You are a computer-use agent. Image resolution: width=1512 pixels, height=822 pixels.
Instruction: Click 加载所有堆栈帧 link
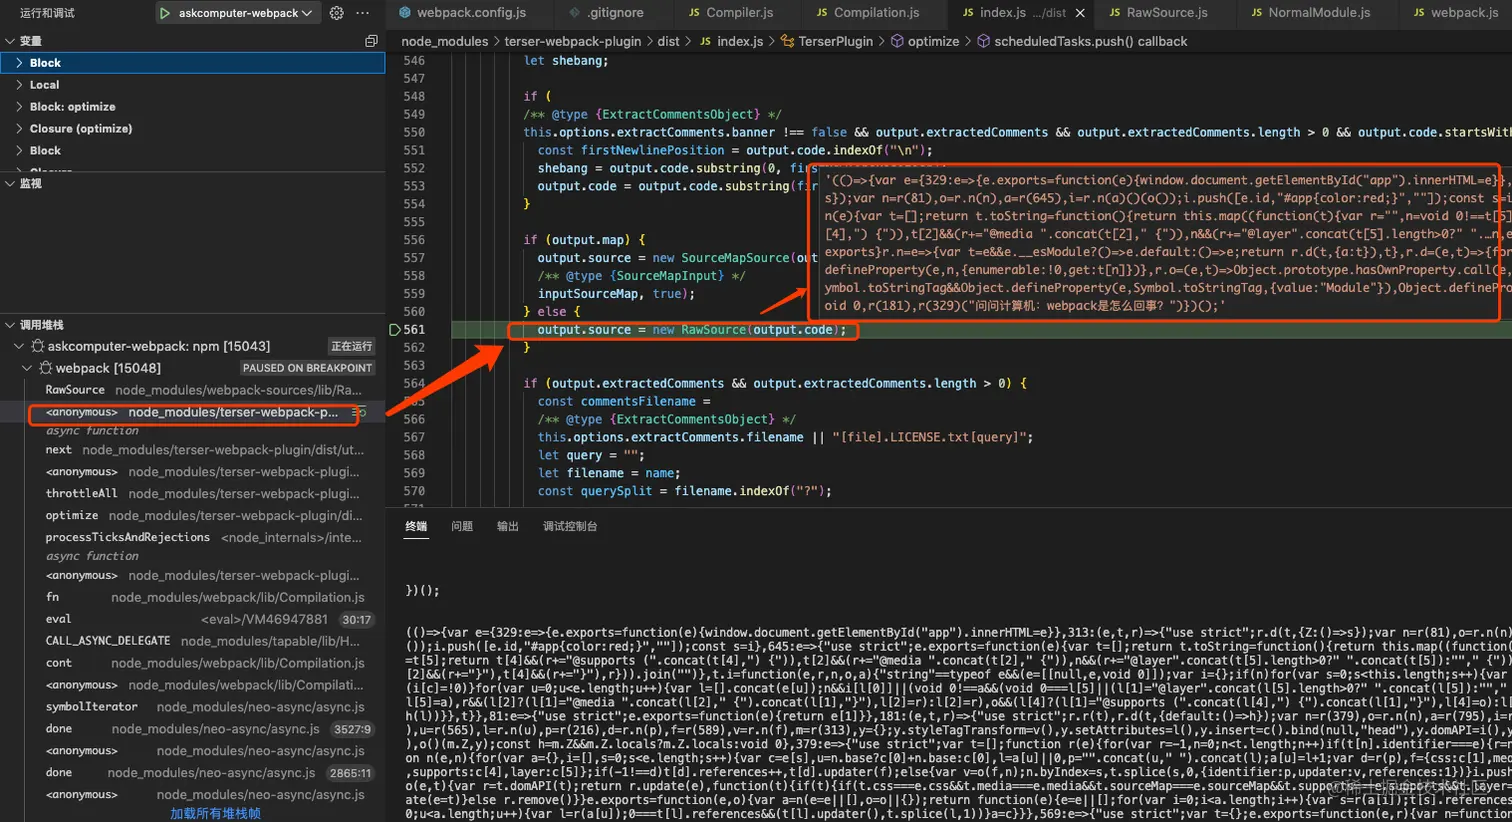(x=215, y=813)
